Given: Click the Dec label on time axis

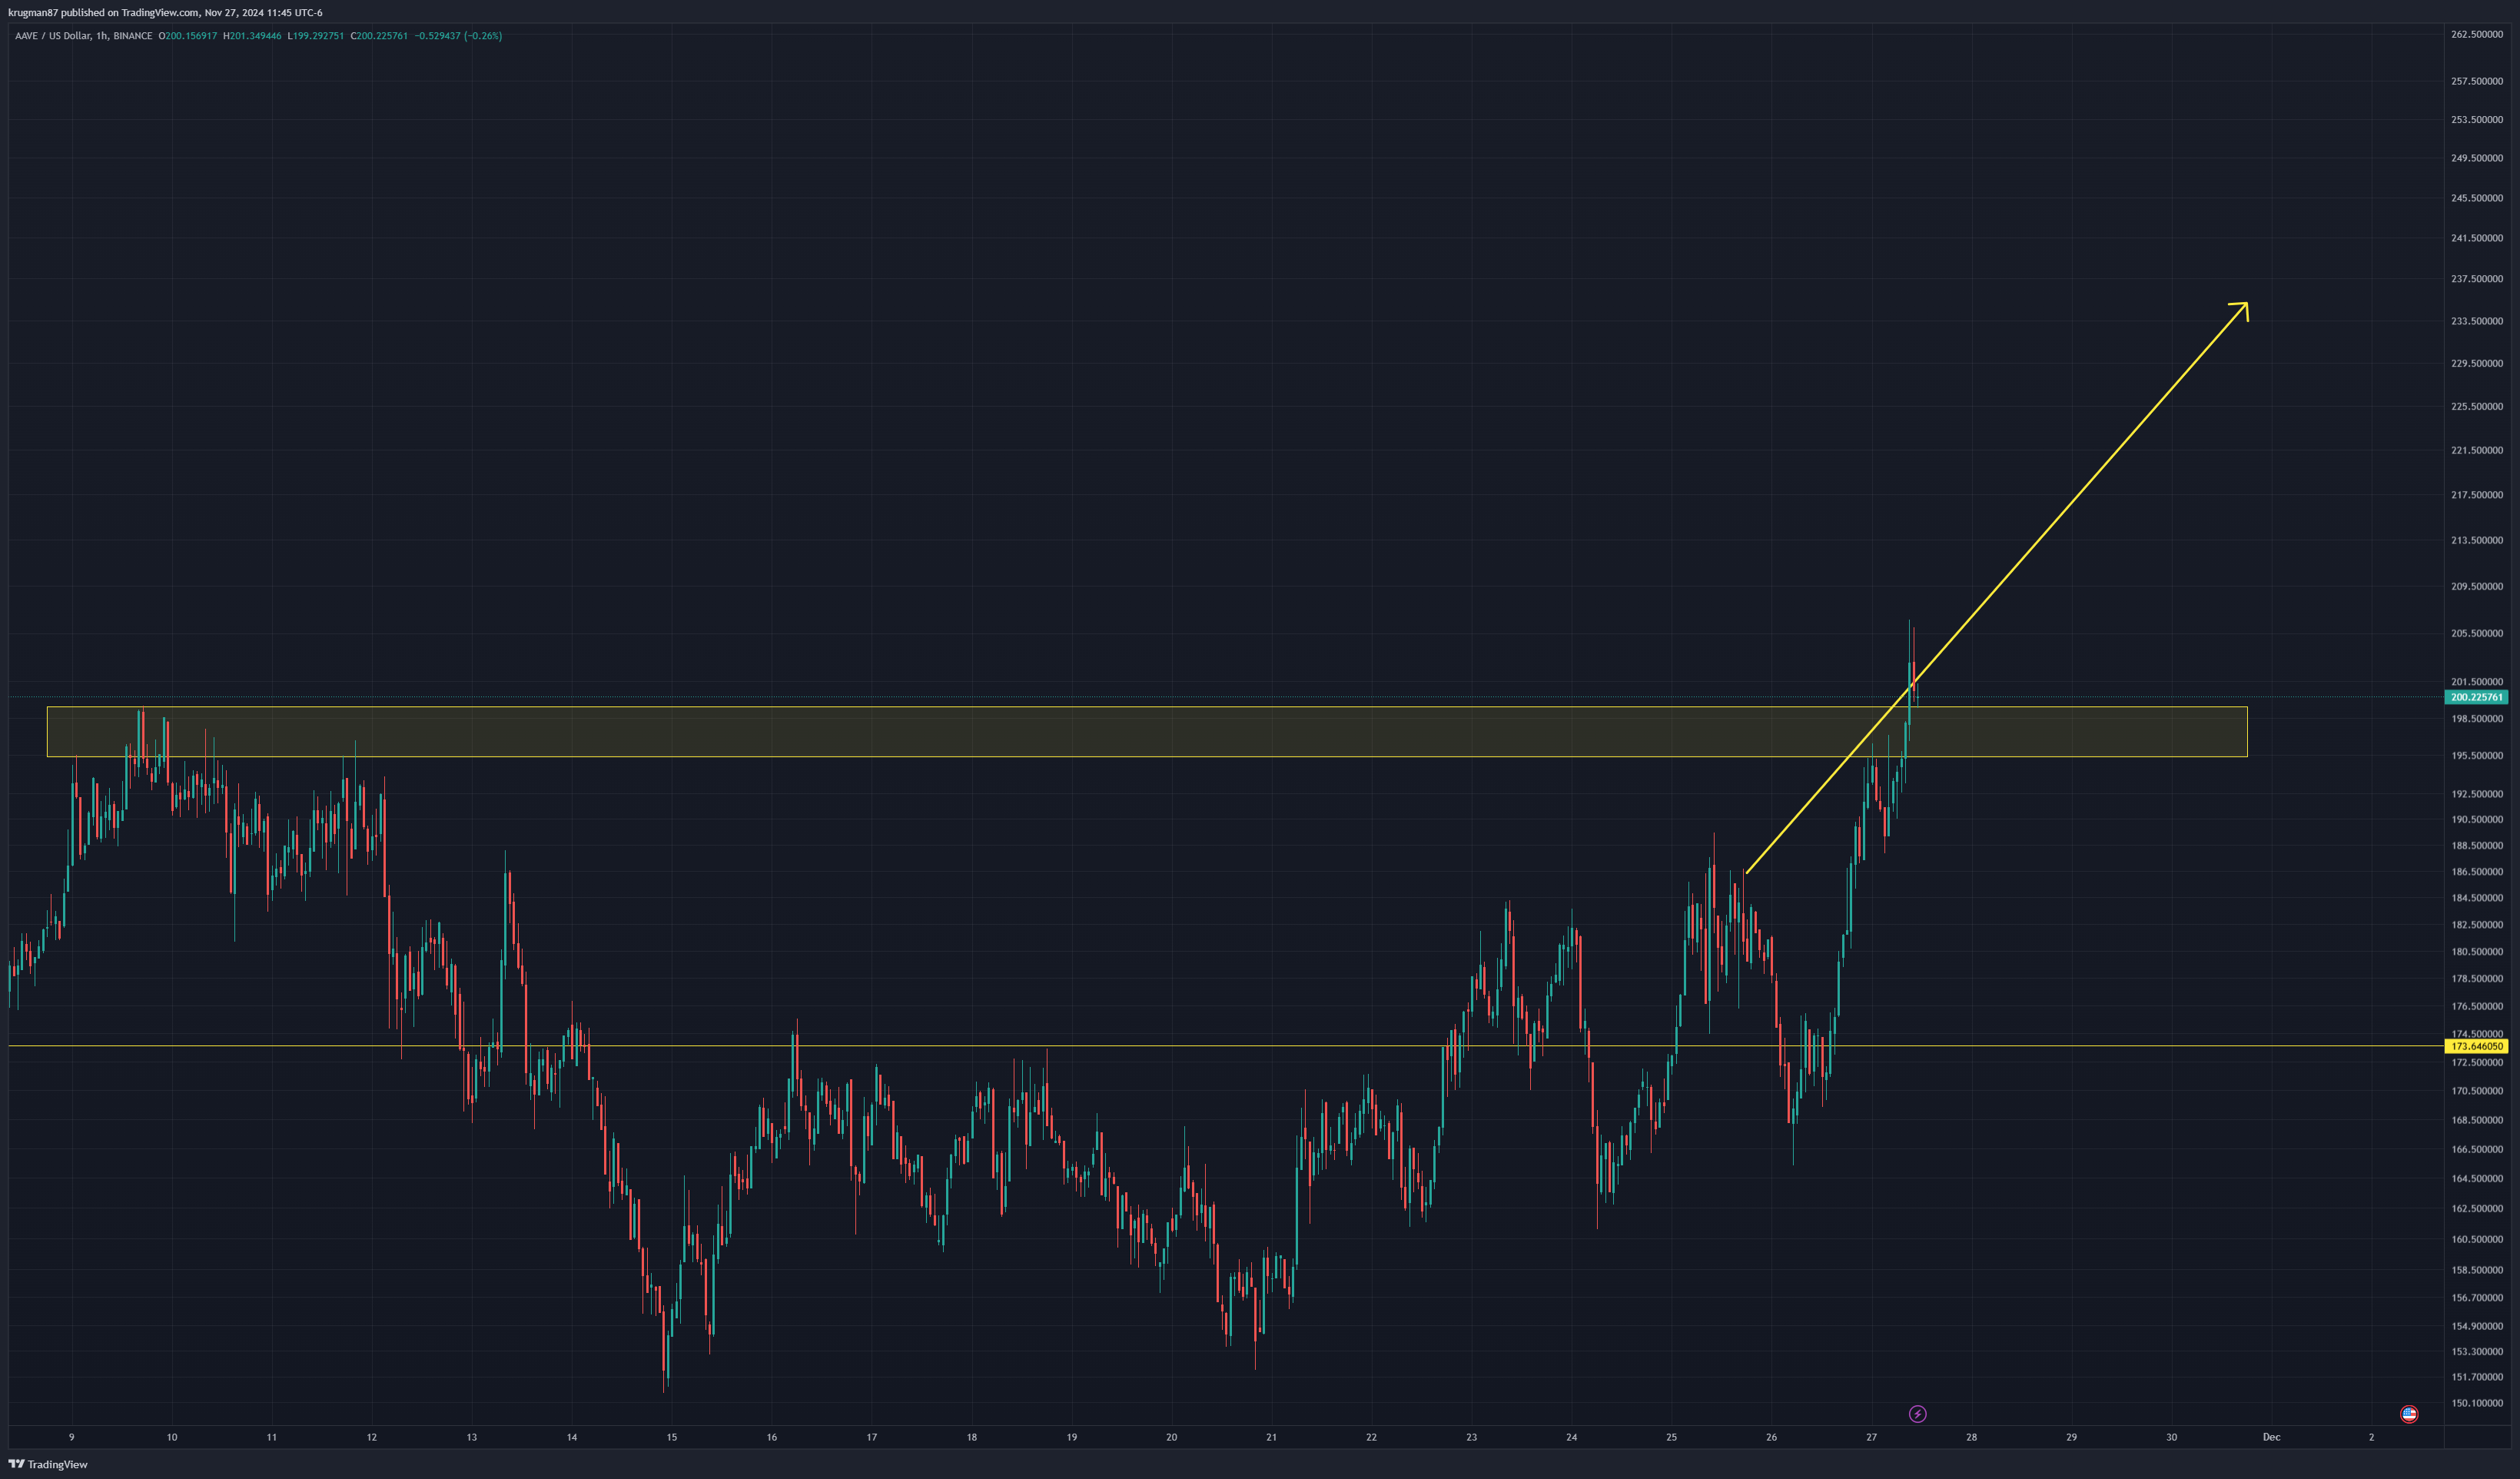Looking at the screenshot, I should 2272,1437.
